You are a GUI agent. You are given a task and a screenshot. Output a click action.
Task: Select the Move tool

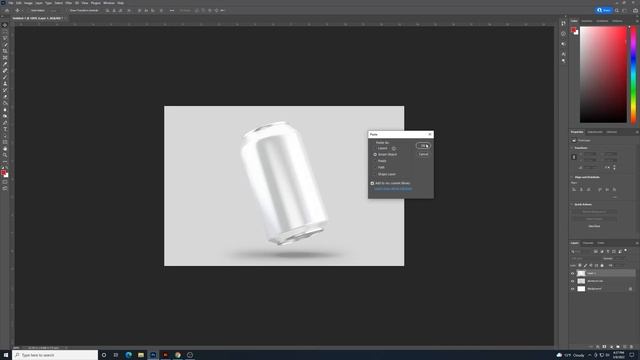5,25
